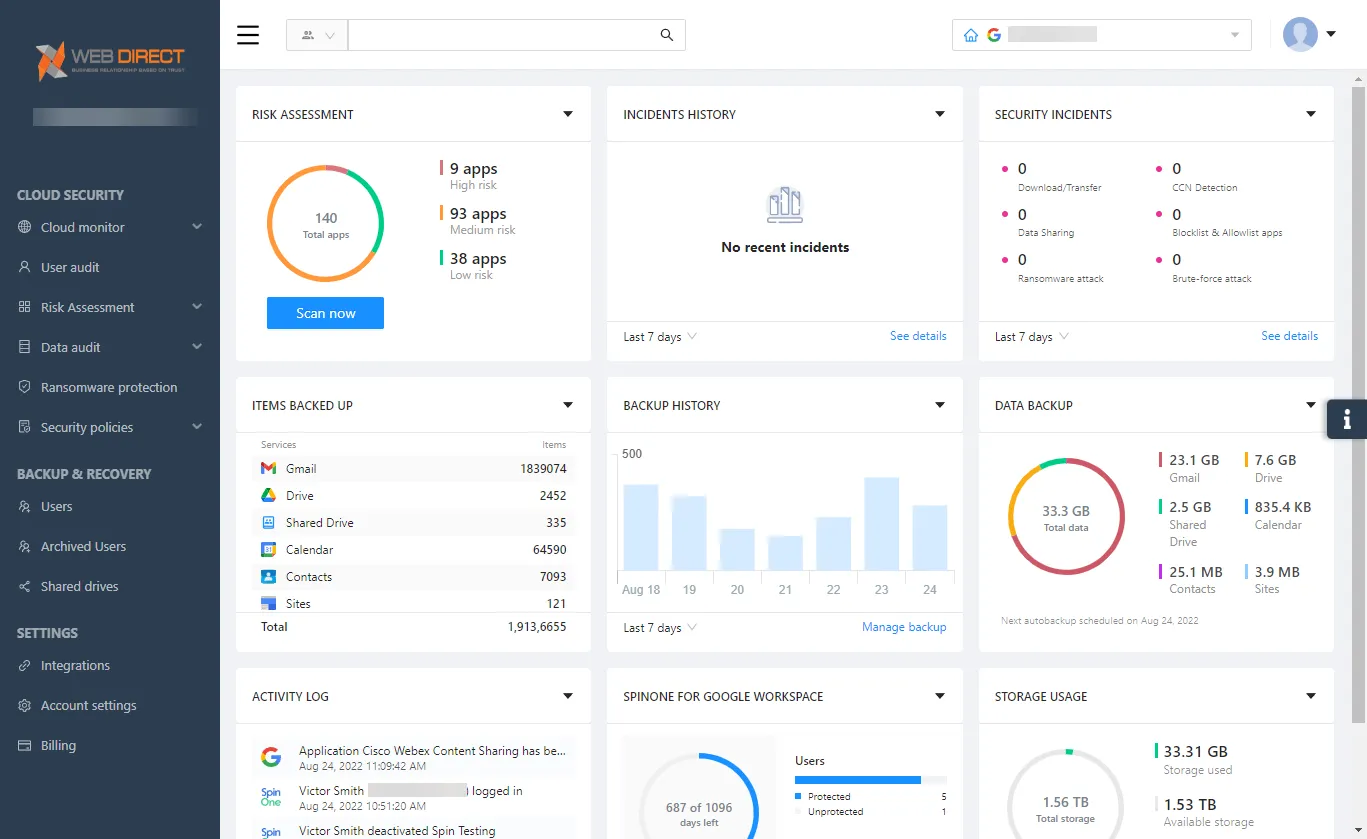
Task: Open Last 7 days dropdown in Security Incidents
Action: pos(1032,337)
